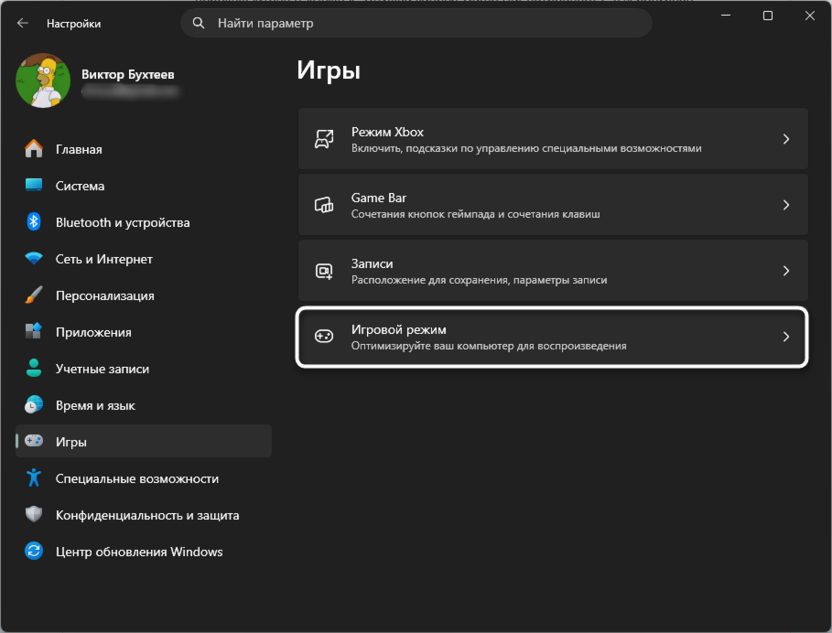Click description 'Оптимизируйте ваш компьютер для воспроизведения'
Image resolution: width=832 pixels, height=633 pixels.
pyautogui.click(x=489, y=346)
